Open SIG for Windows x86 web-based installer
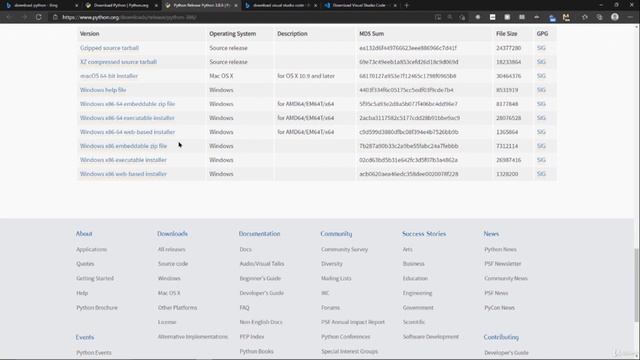Screen dimensions: 640x360 pos(541,174)
